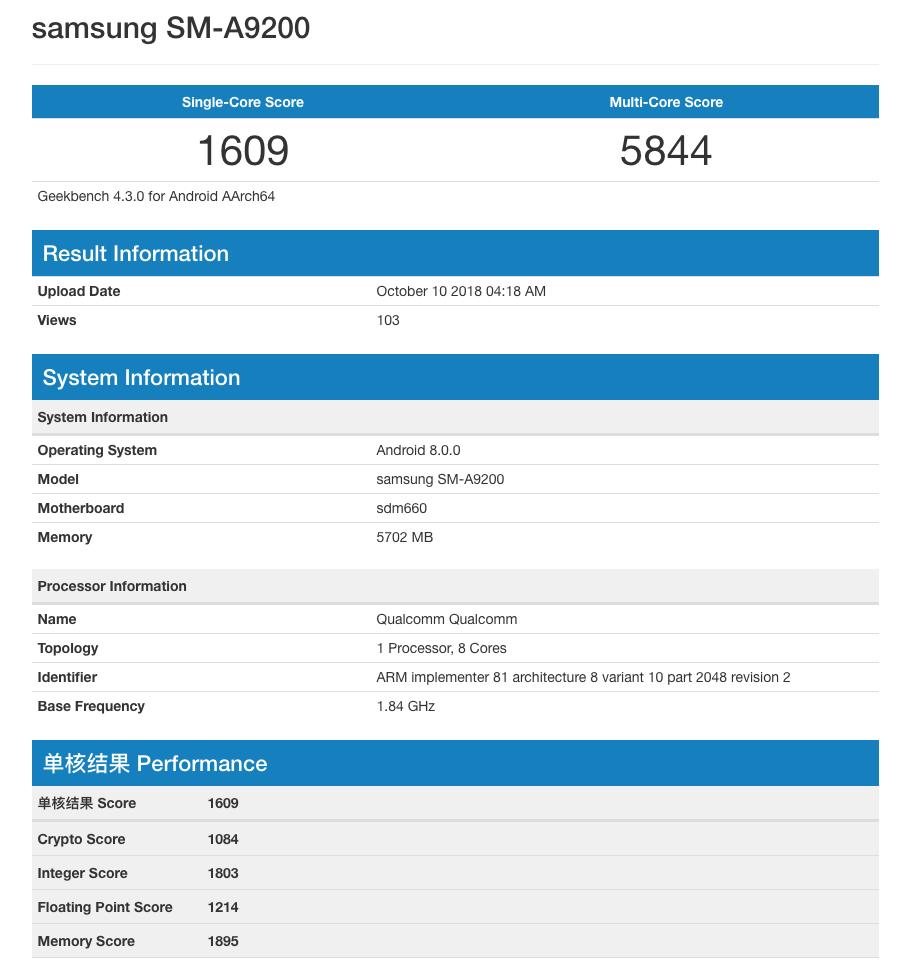The image size is (905, 963).
Task: Click the Qualcomm Qualcomm processor name
Action: 446,619
